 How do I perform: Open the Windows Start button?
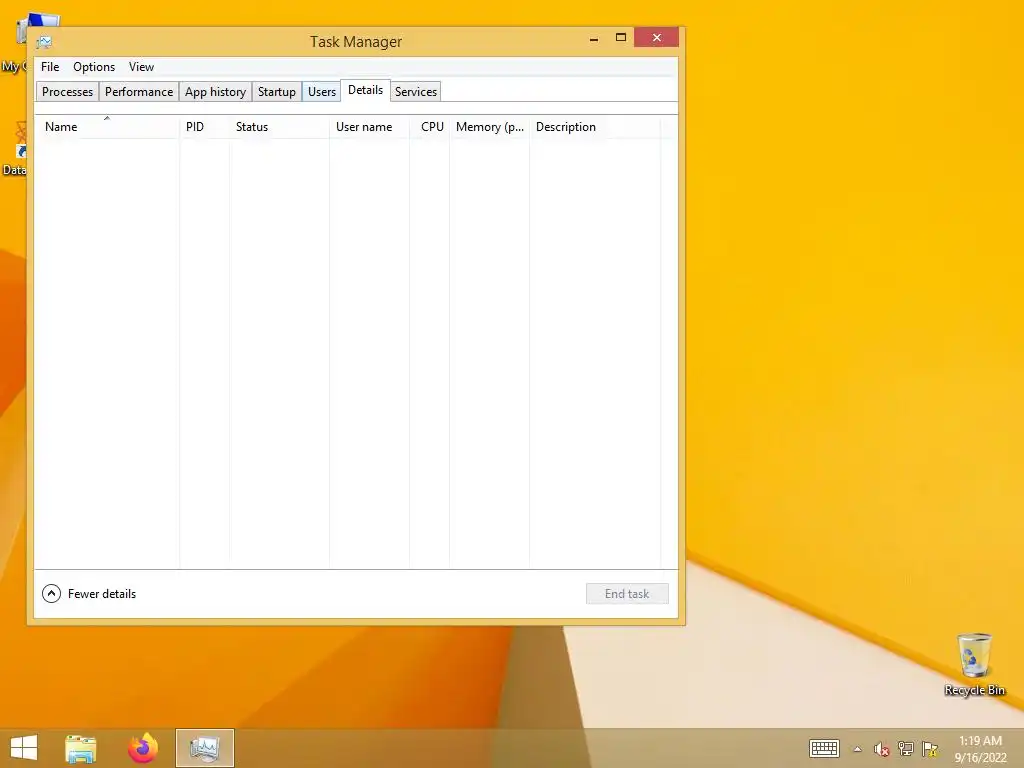pos(24,748)
